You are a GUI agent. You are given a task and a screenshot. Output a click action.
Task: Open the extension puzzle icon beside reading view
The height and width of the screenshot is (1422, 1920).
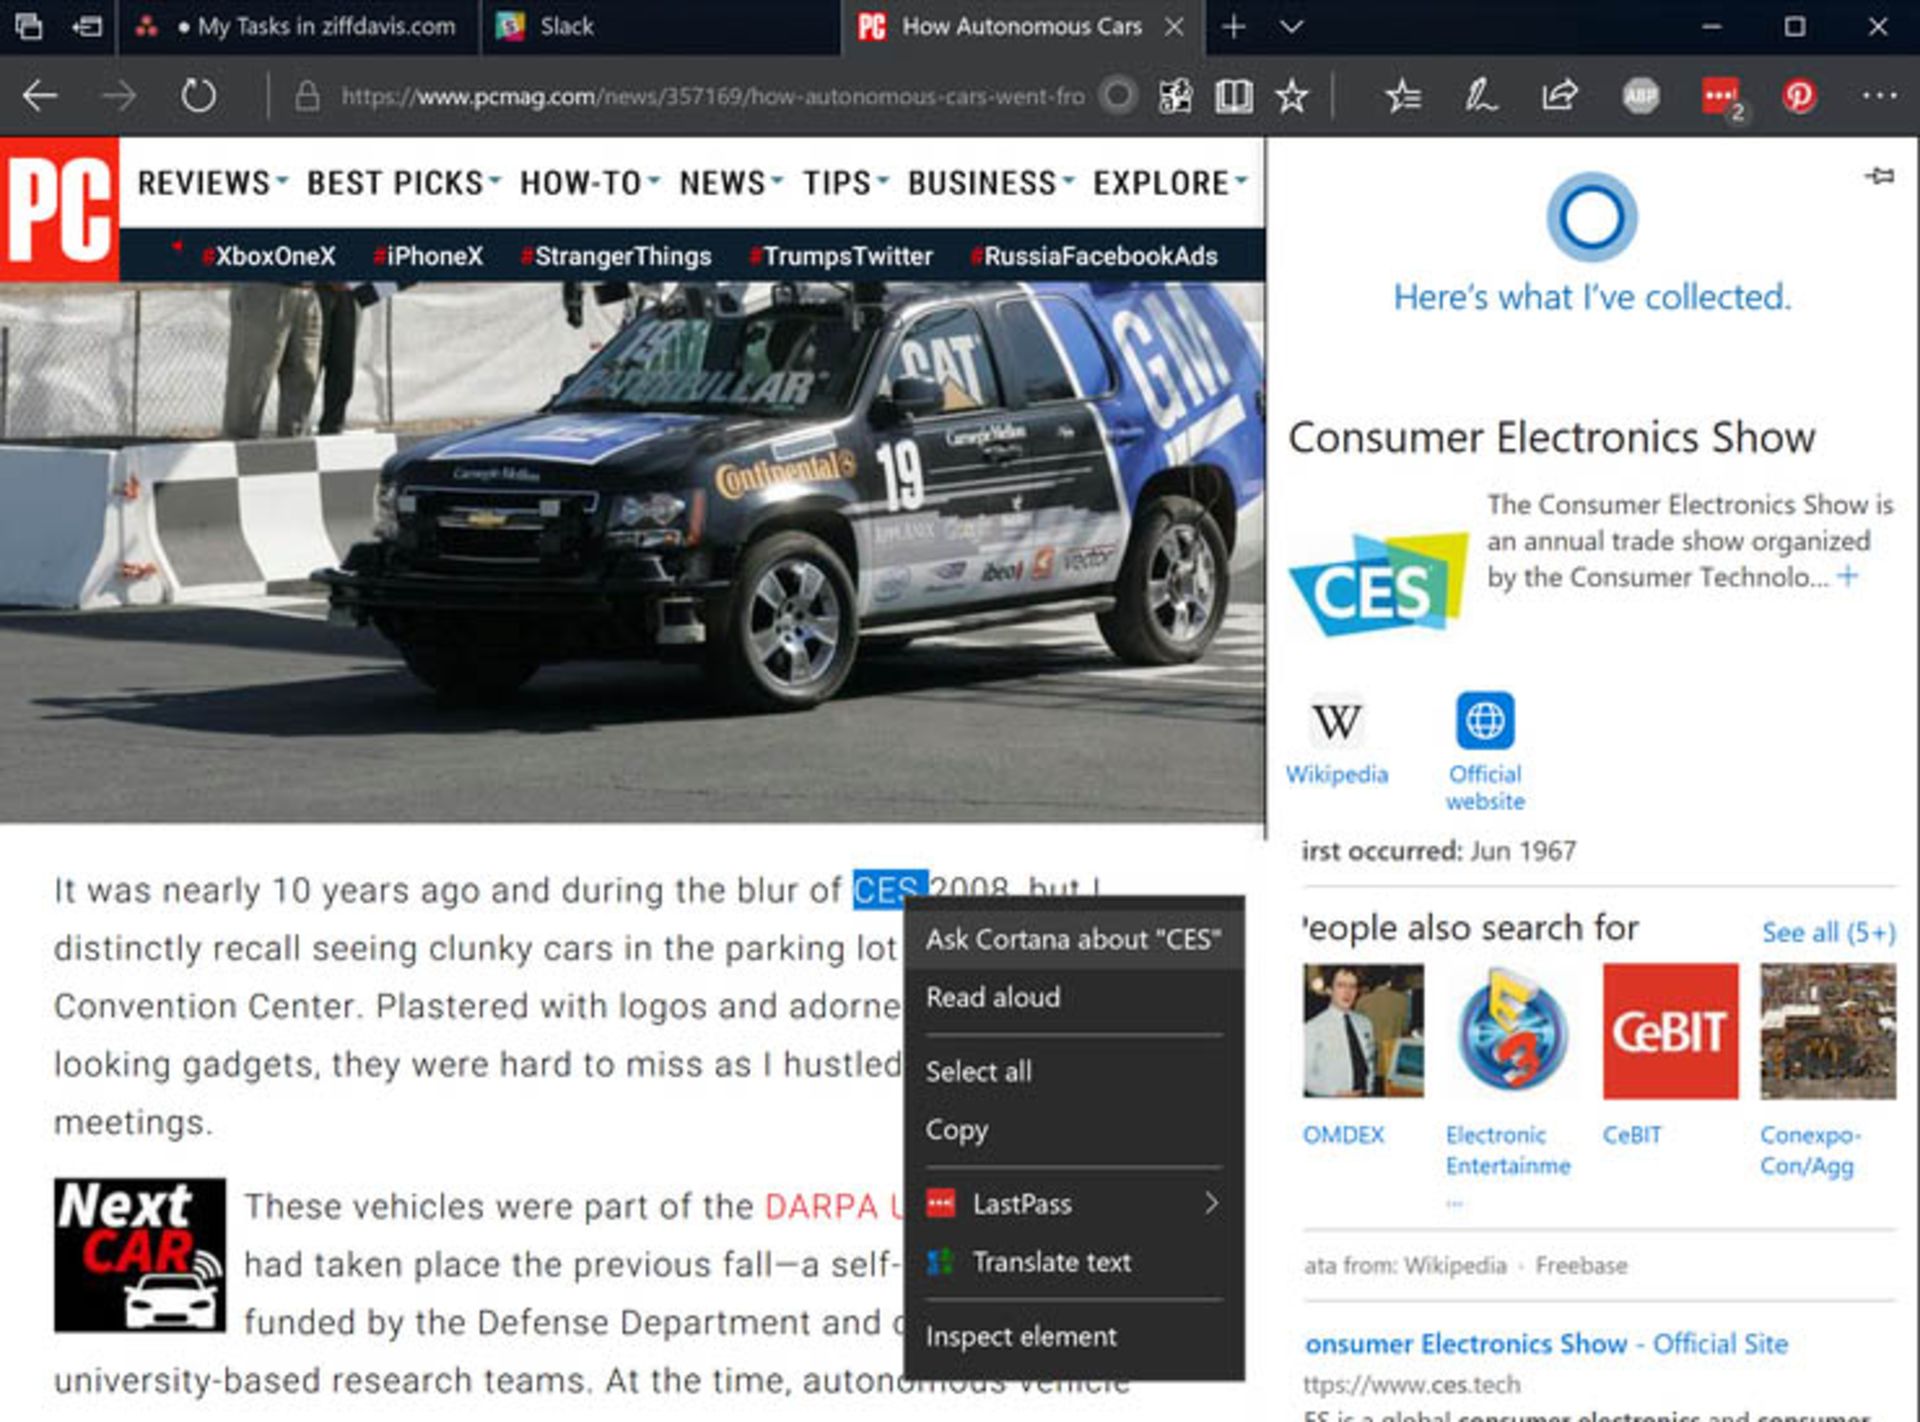(x=1175, y=96)
